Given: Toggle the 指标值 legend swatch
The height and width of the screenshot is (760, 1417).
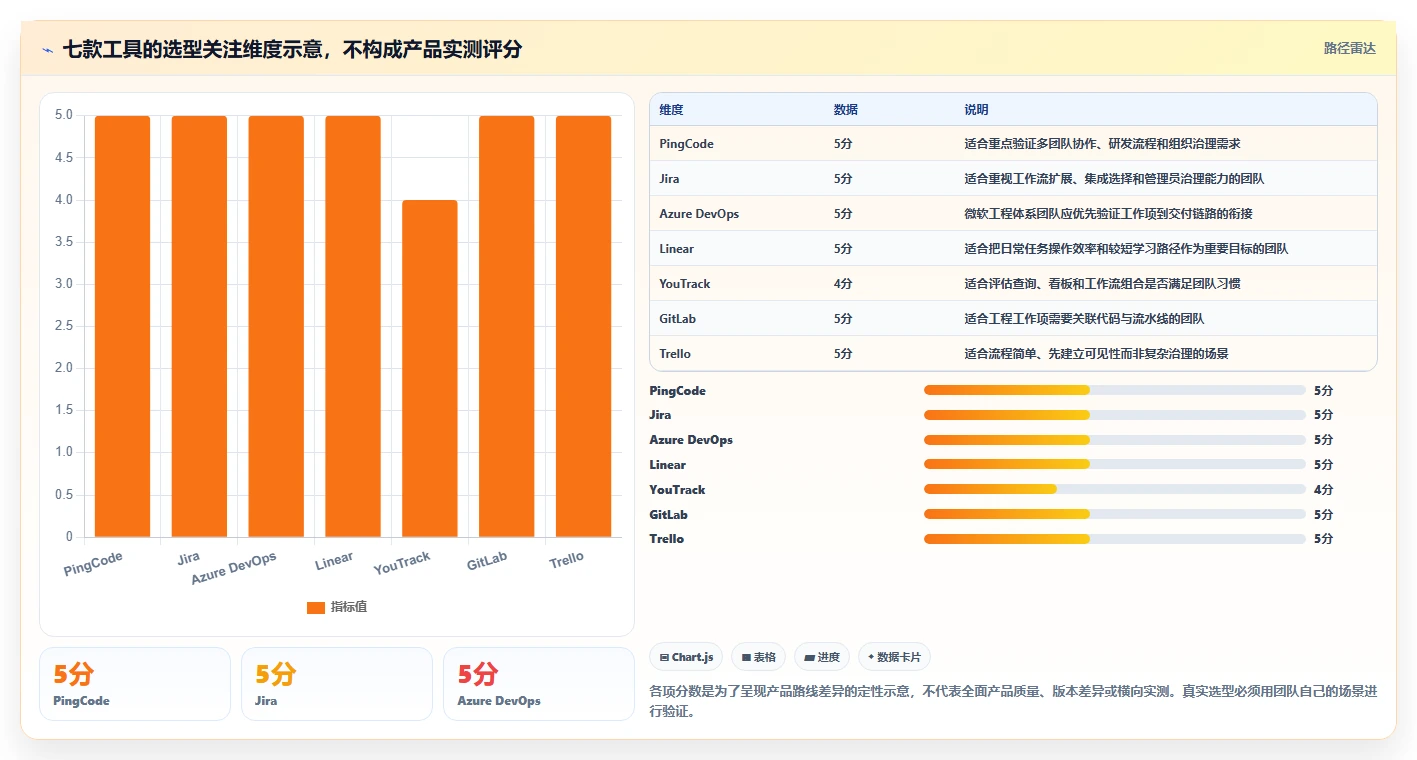Looking at the screenshot, I should pos(316,607).
